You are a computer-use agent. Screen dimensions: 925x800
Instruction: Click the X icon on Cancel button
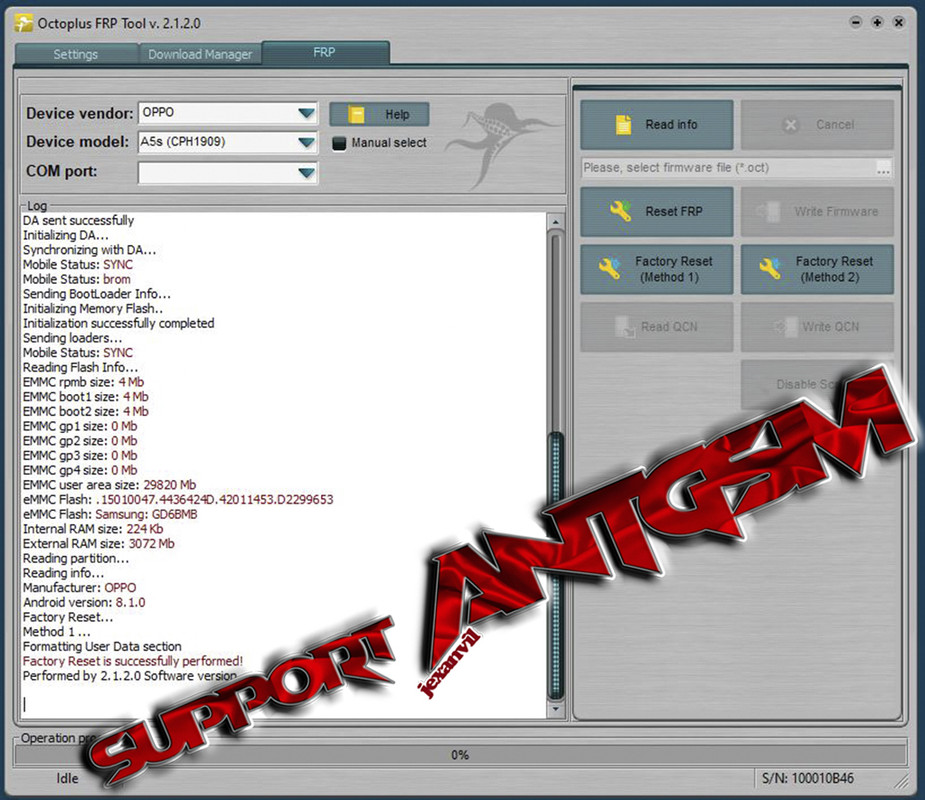(790, 124)
